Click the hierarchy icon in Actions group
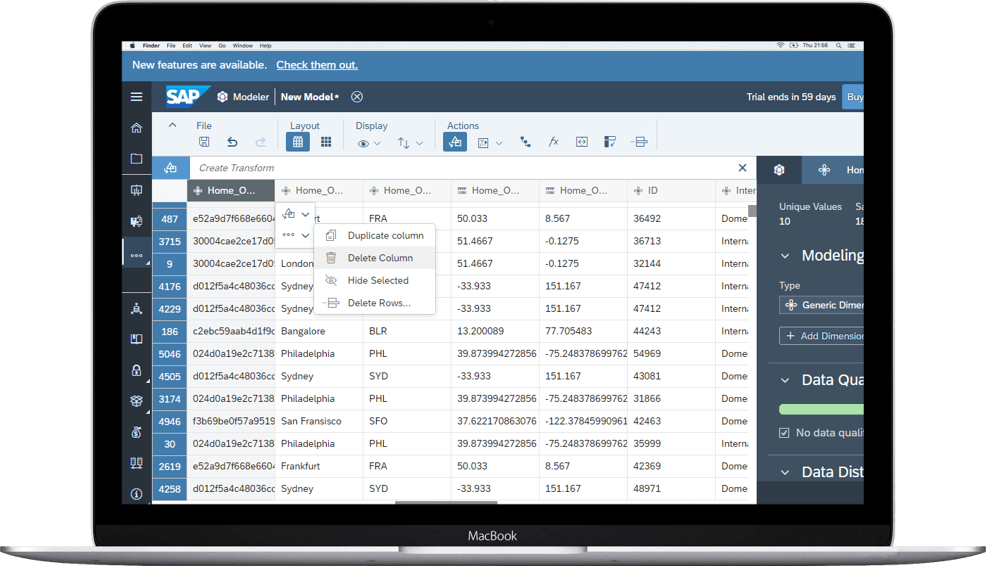Screen dimensions: 986x566 click(x=525, y=143)
